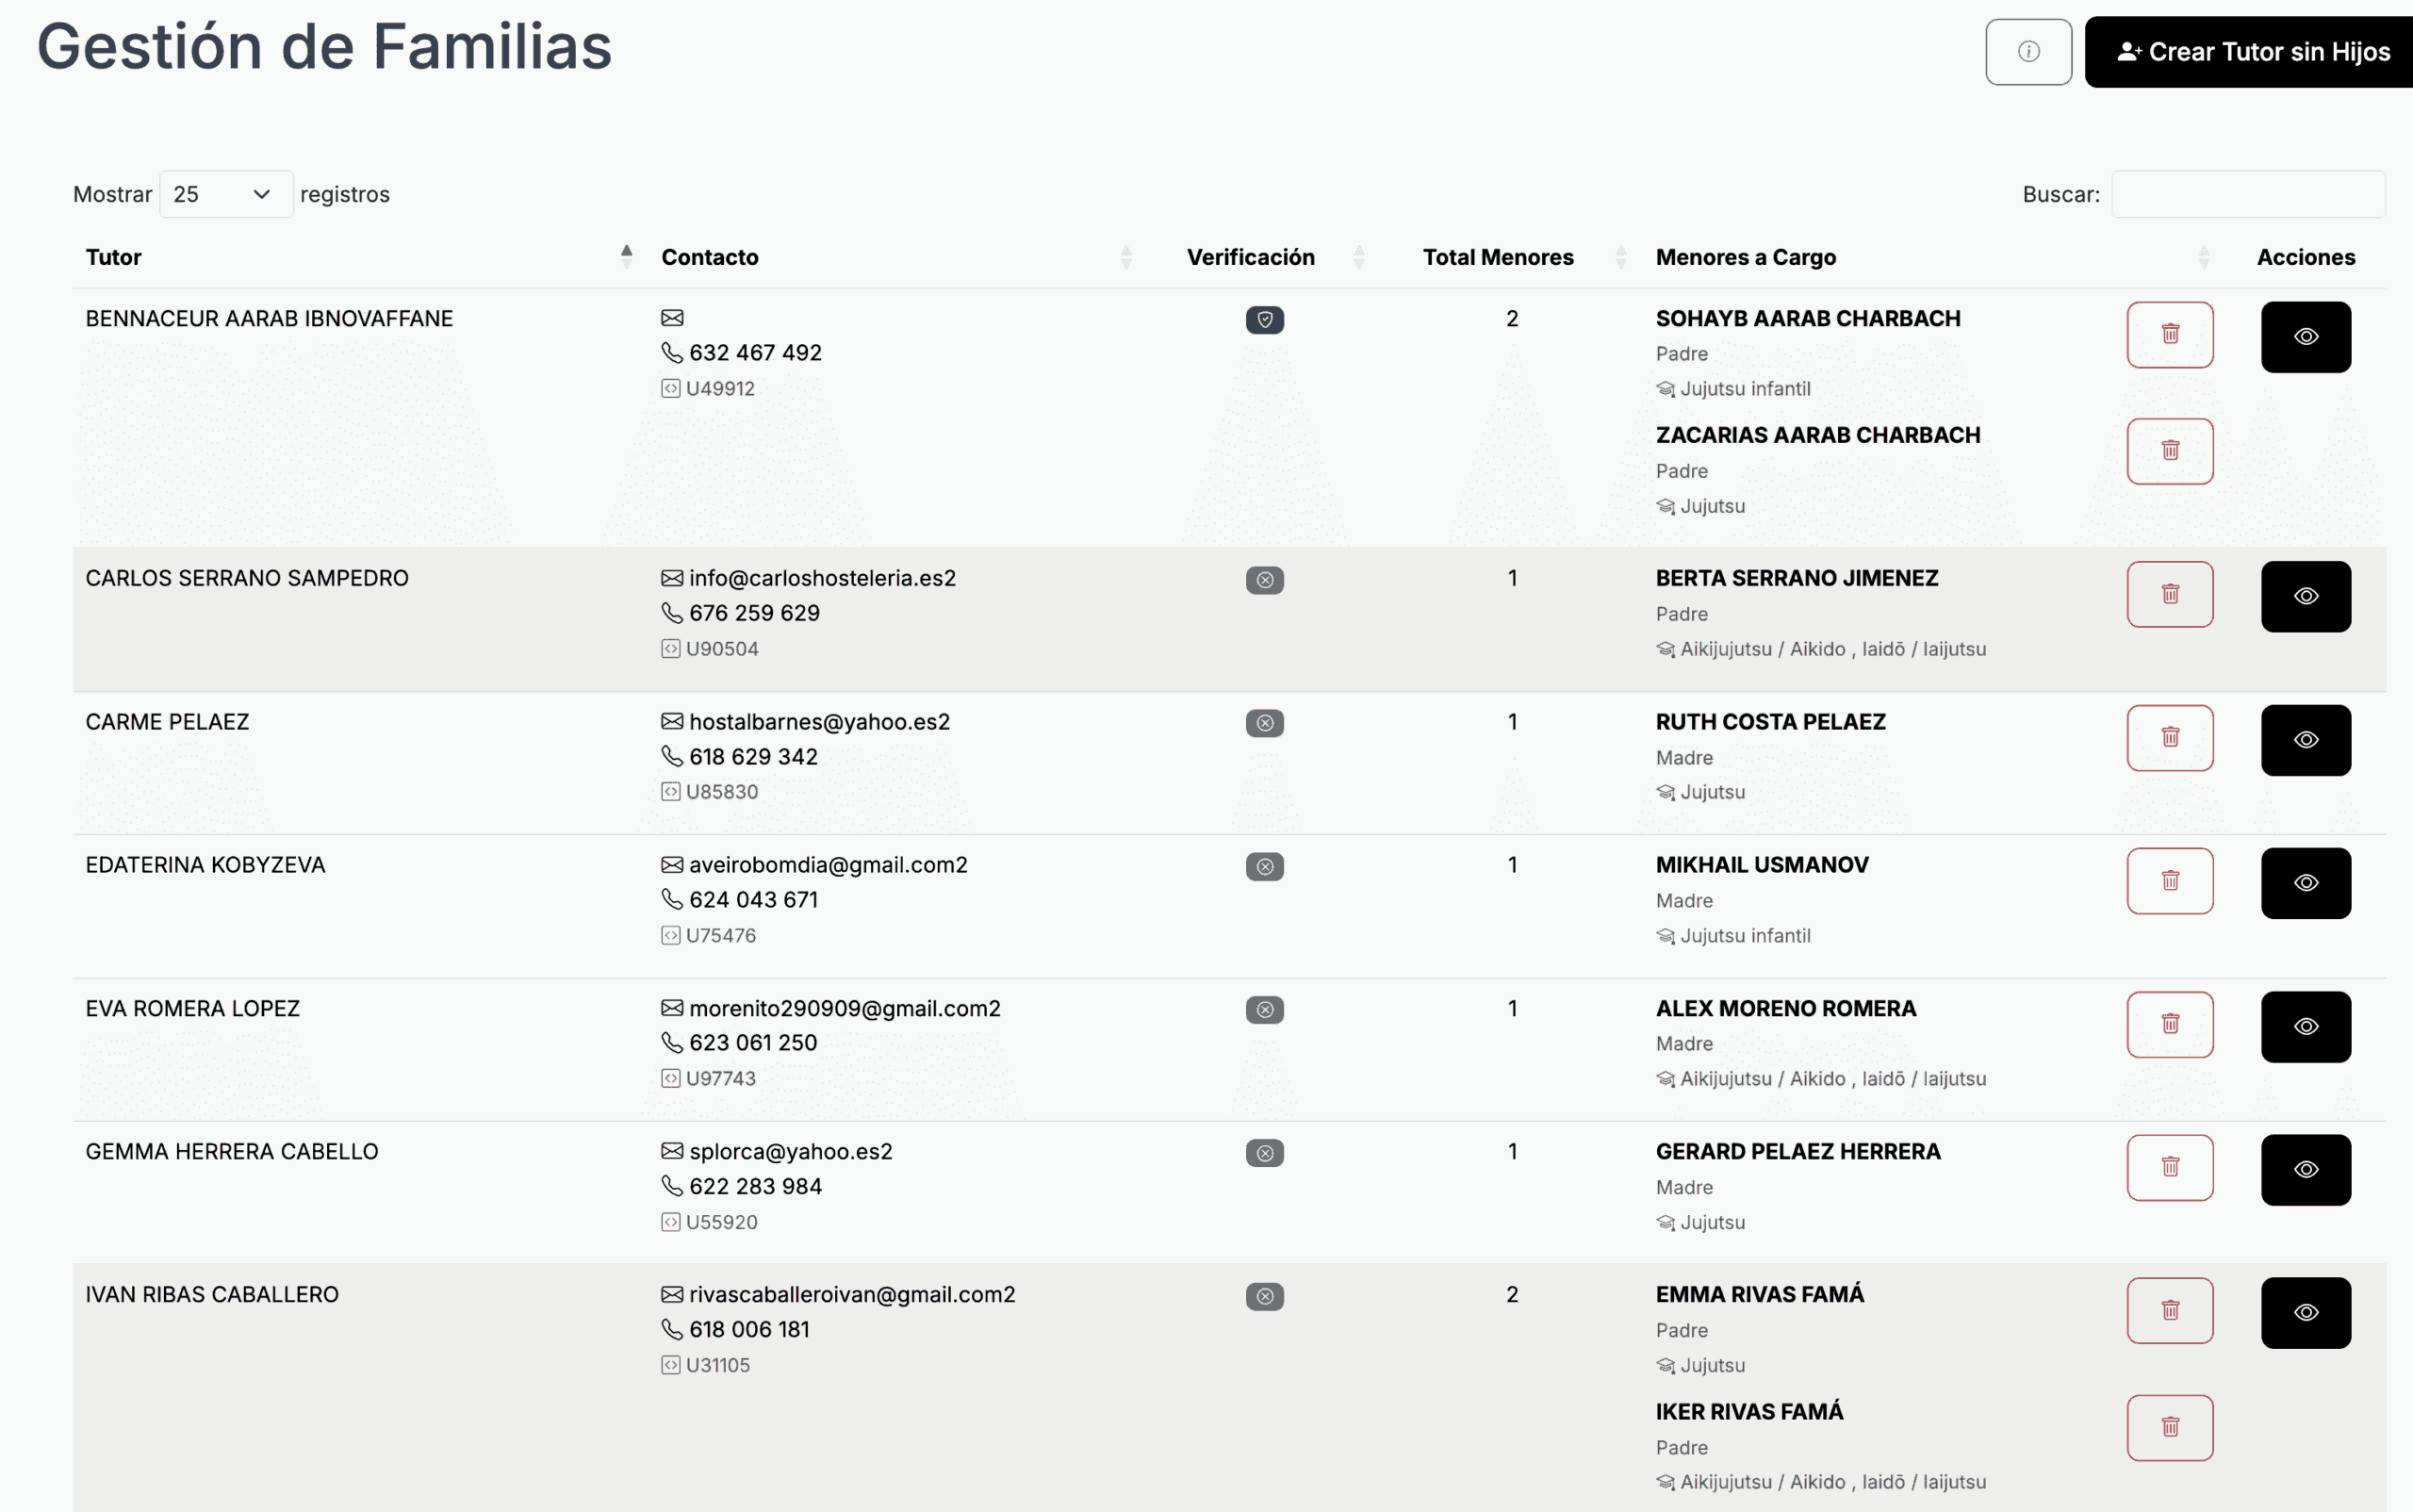Viewport: 2413px width, 1512px height.
Task: Sort by Verificación column header
Action: [1250, 257]
